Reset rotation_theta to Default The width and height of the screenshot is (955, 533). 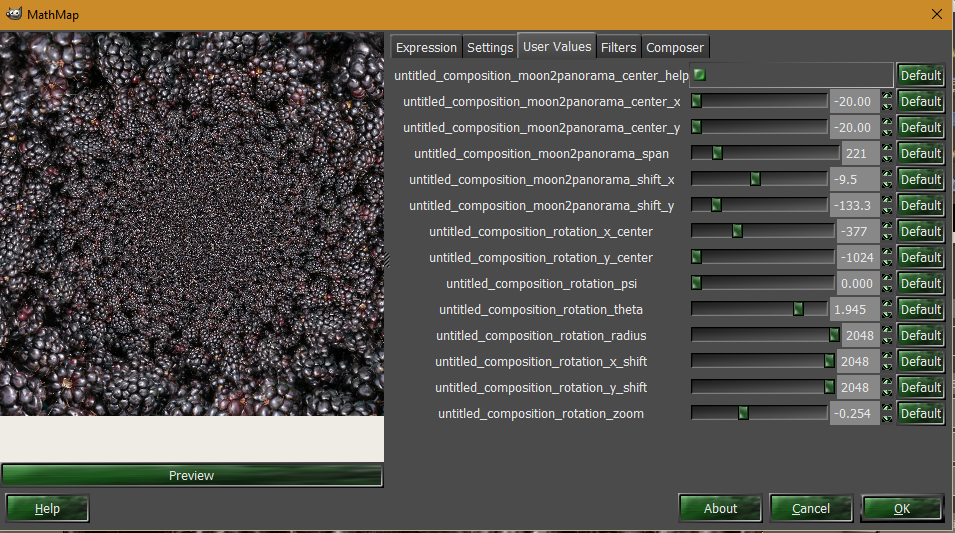920,309
